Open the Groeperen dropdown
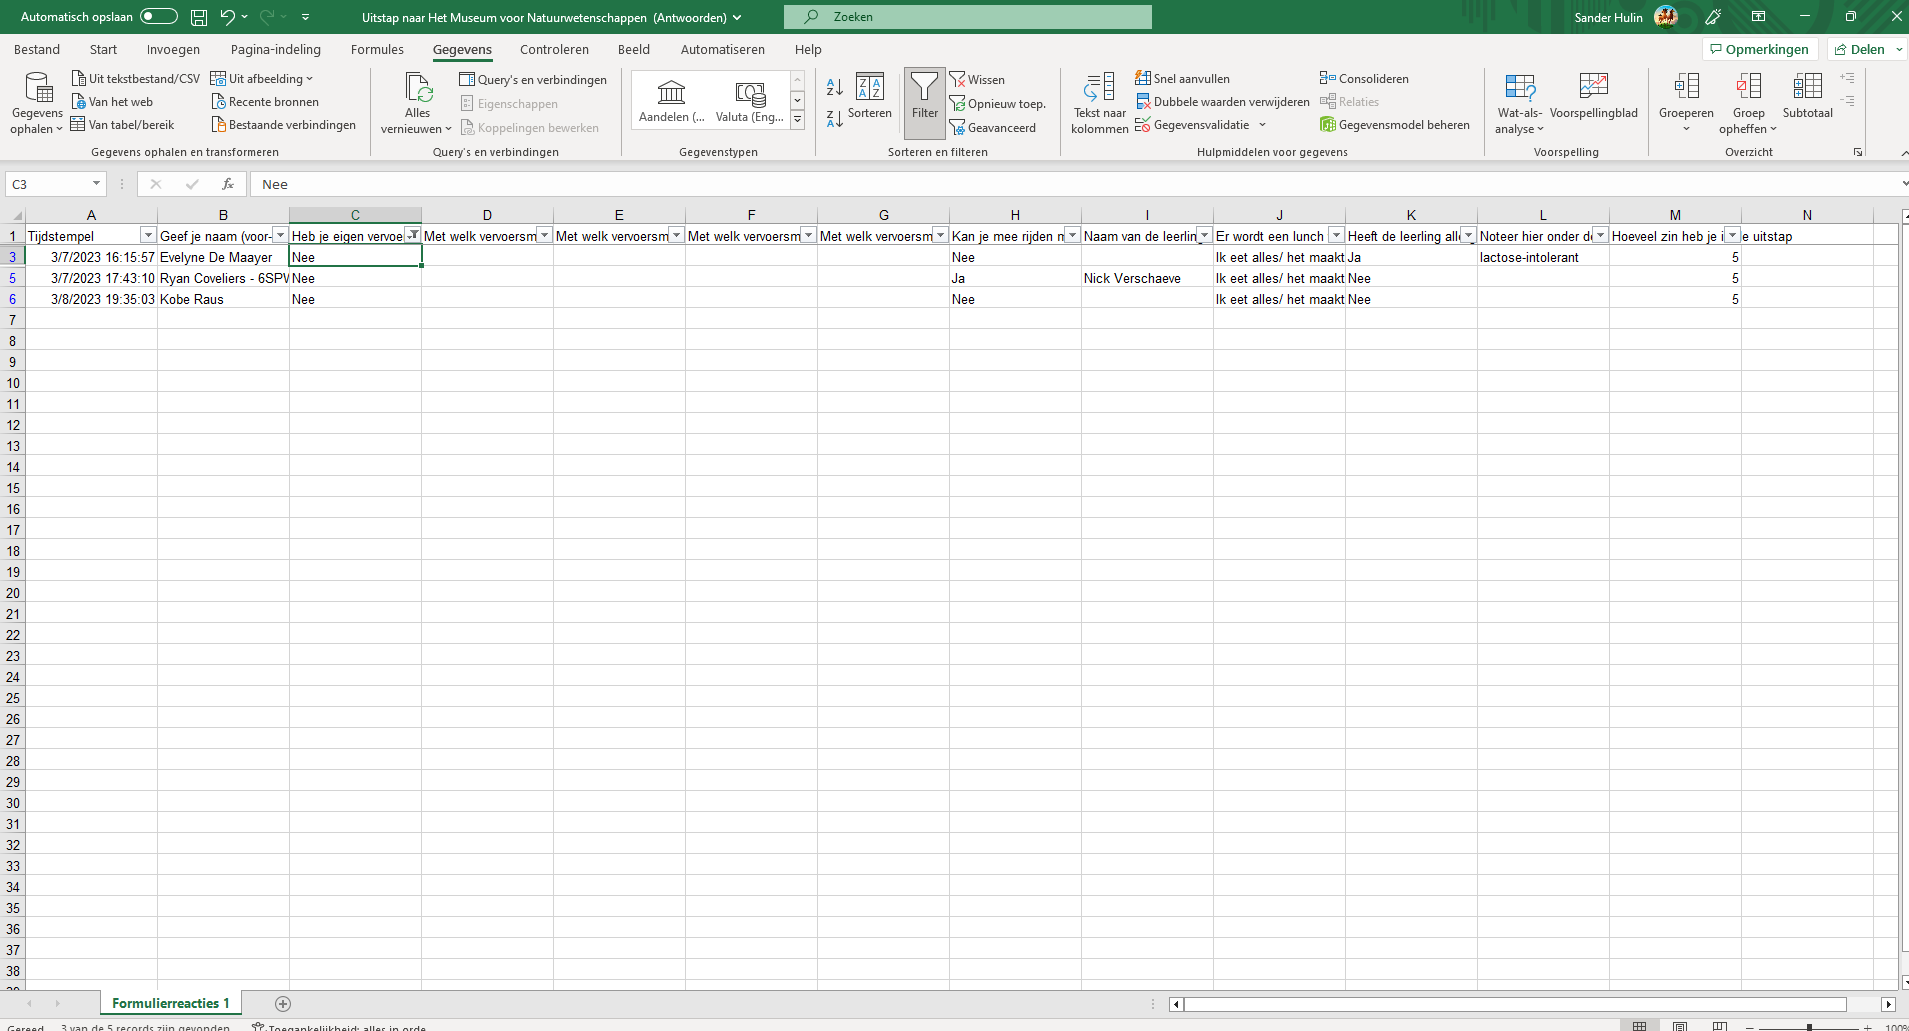 click(x=1686, y=128)
